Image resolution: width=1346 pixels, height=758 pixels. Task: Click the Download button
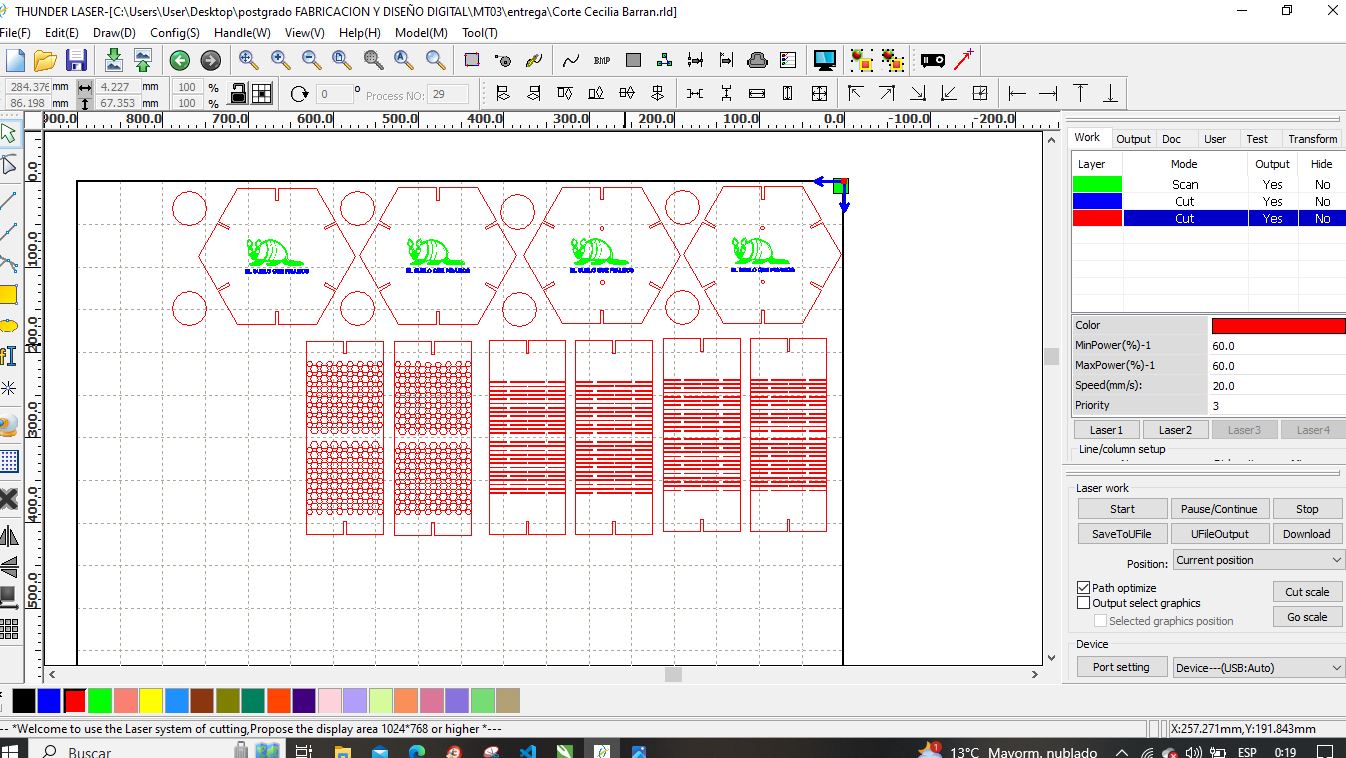[x=1307, y=534]
